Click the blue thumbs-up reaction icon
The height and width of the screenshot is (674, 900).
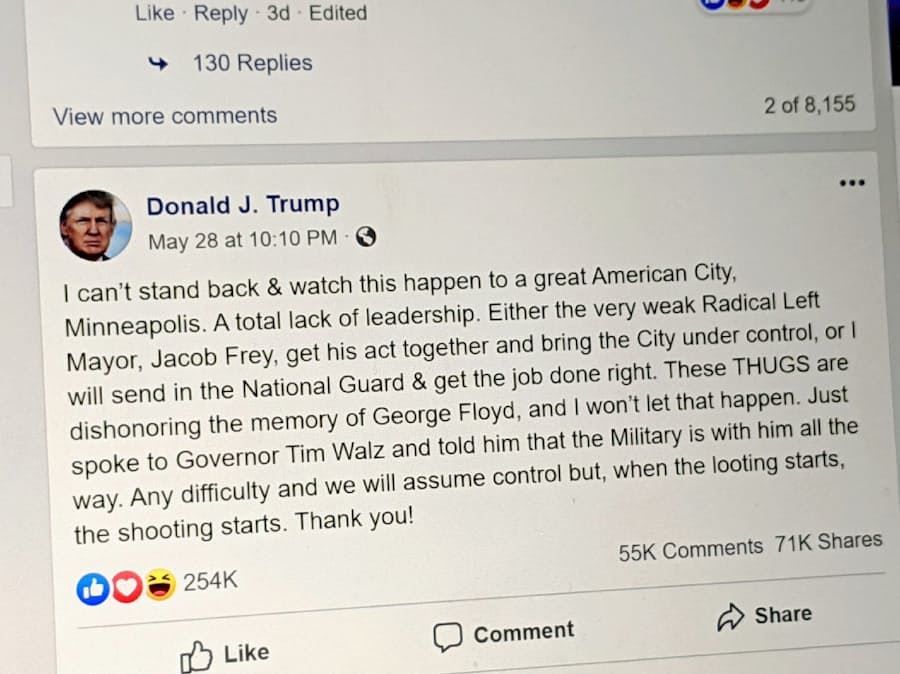pyautogui.click(x=93, y=590)
